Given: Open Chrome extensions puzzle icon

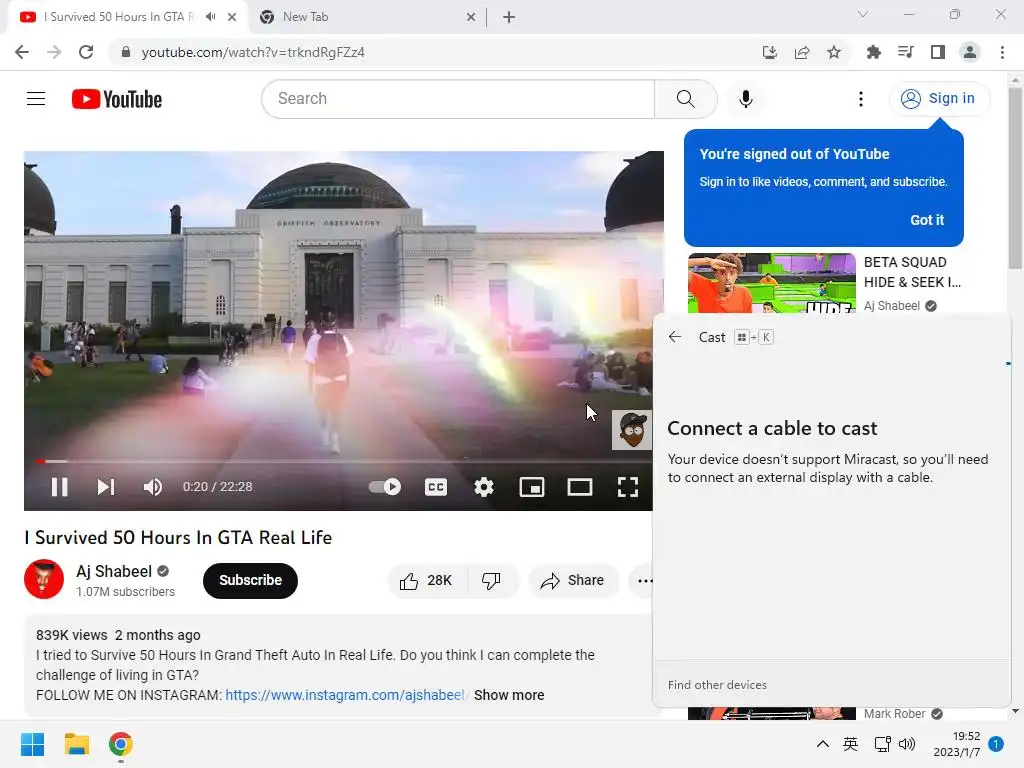Looking at the screenshot, I should (x=874, y=52).
